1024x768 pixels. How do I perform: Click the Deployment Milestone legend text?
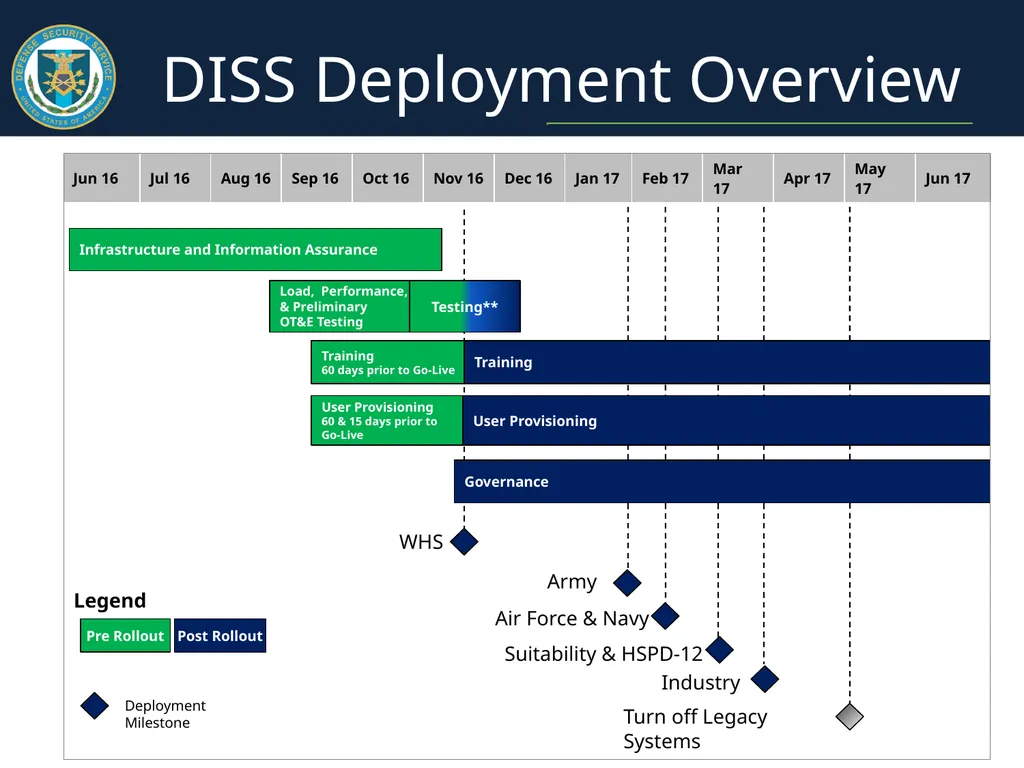click(165, 714)
